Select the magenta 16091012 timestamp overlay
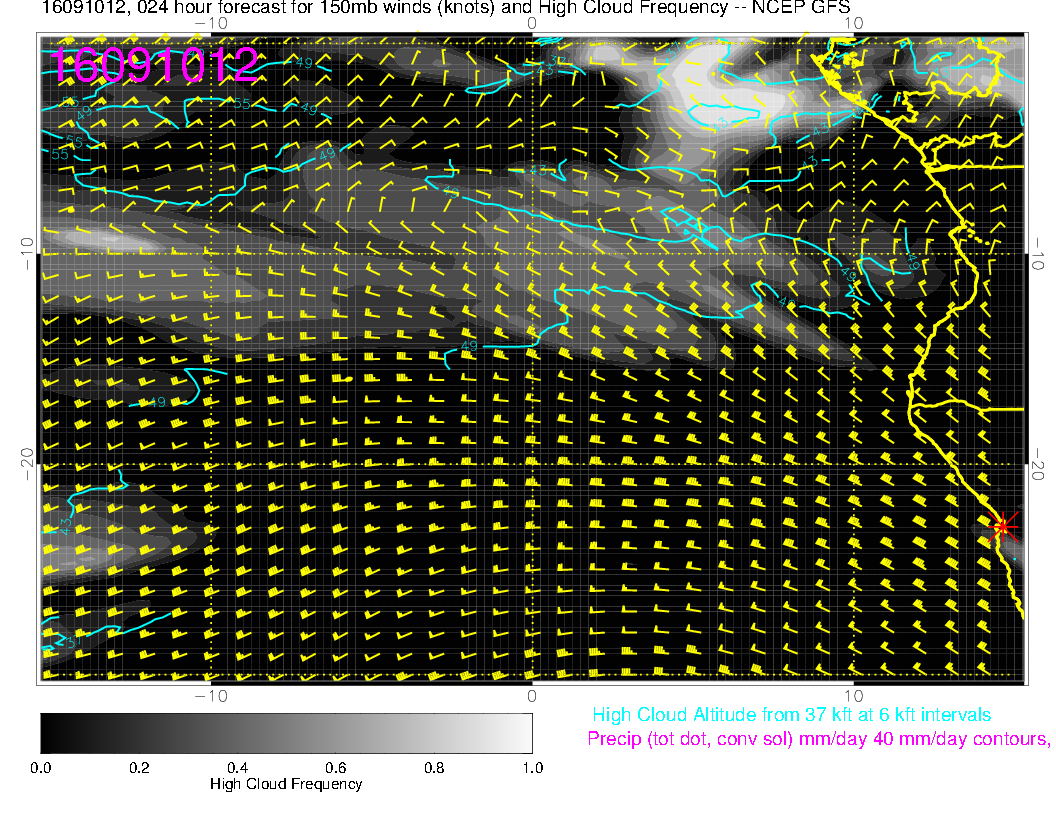 (x=154, y=65)
